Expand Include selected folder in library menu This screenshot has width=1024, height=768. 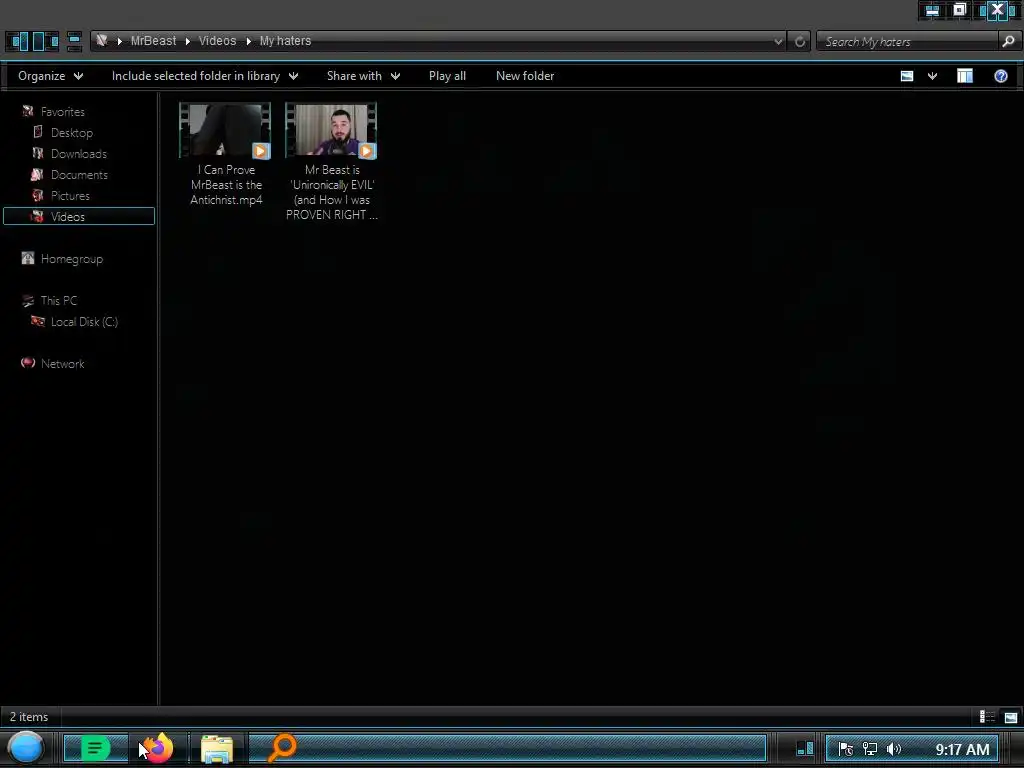click(204, 76)
